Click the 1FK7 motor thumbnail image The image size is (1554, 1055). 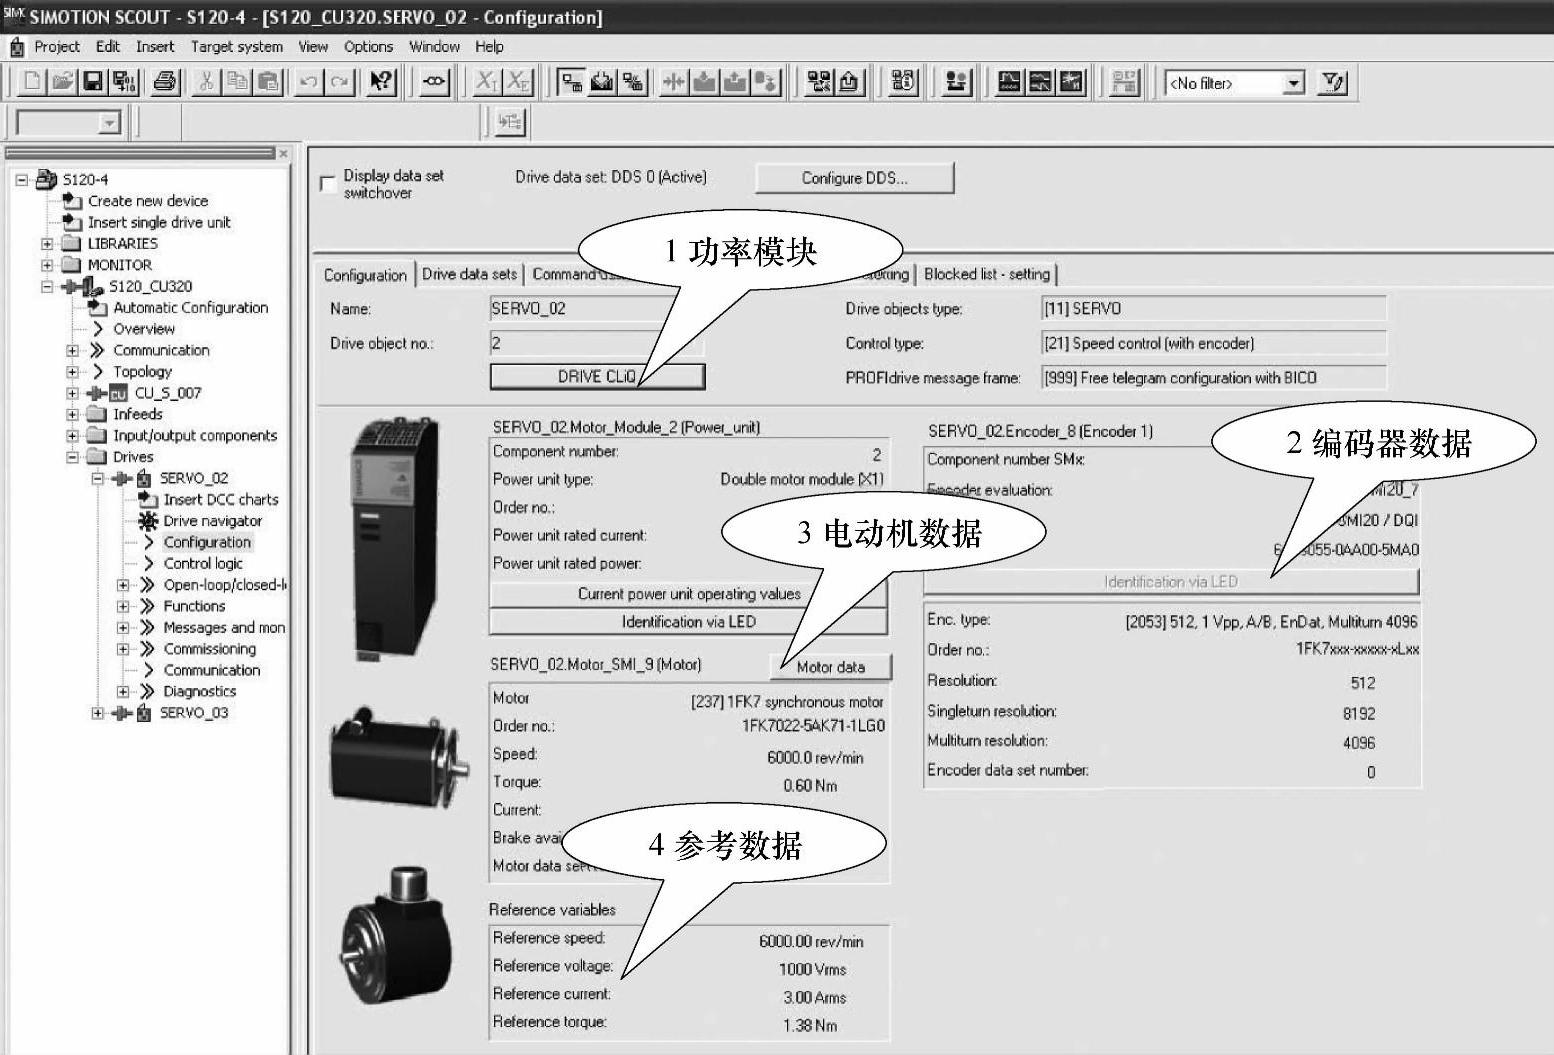pyautogui.click(x=400, y=759)
